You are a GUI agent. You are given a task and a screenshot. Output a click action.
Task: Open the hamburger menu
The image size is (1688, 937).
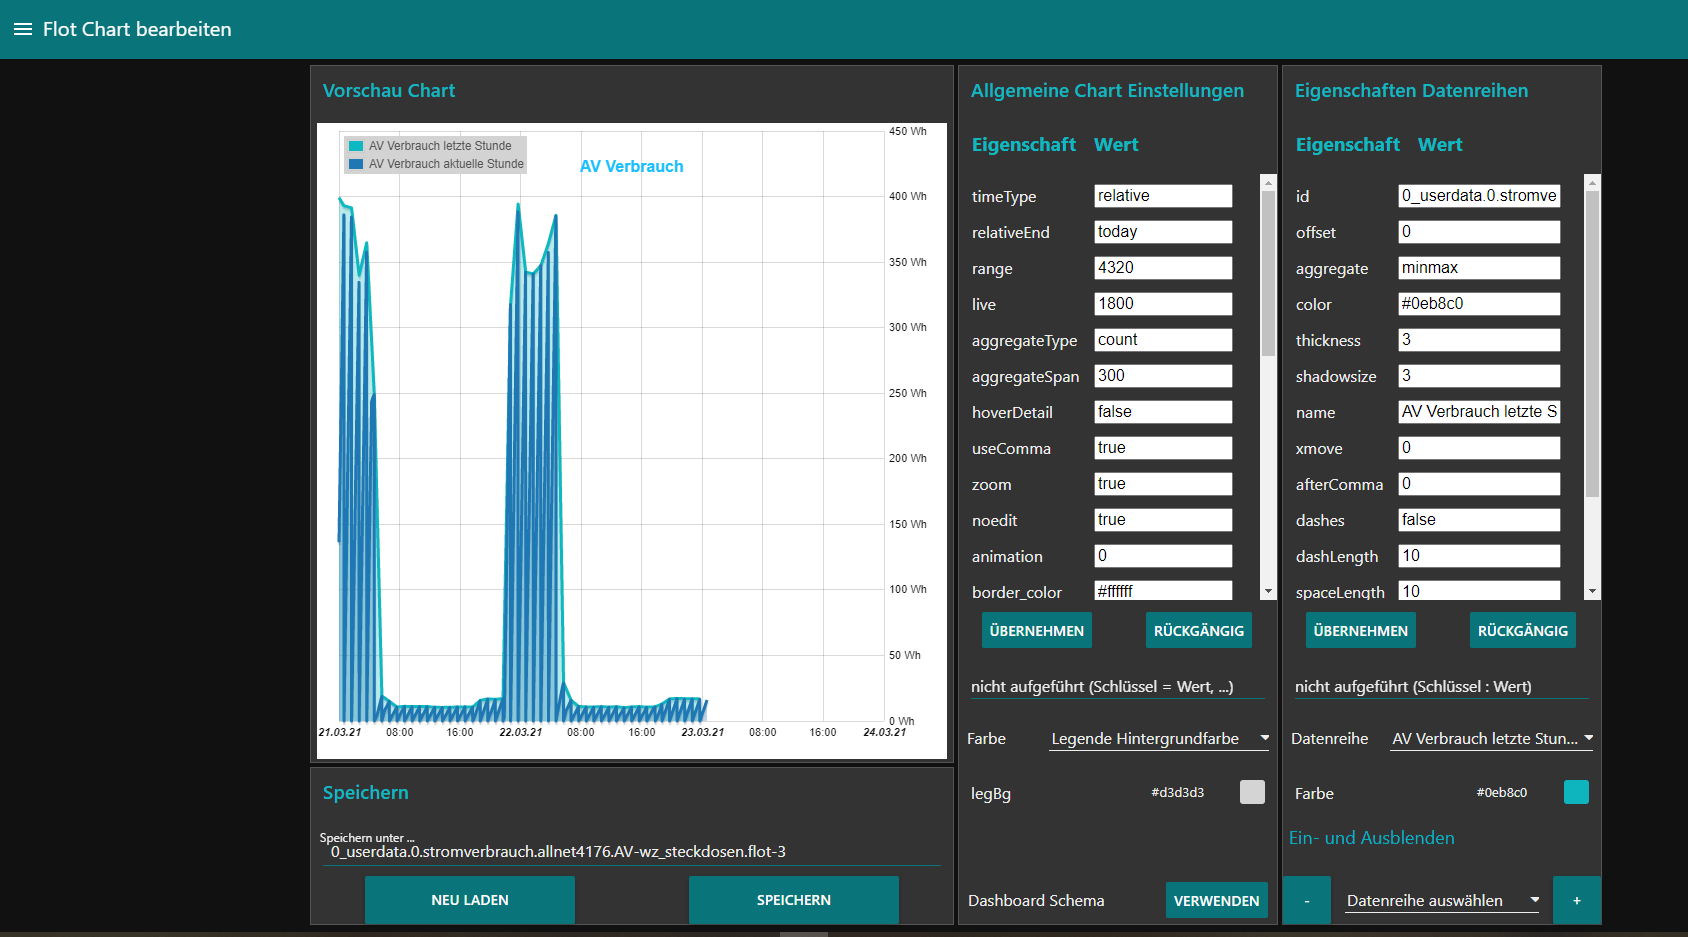23,29
